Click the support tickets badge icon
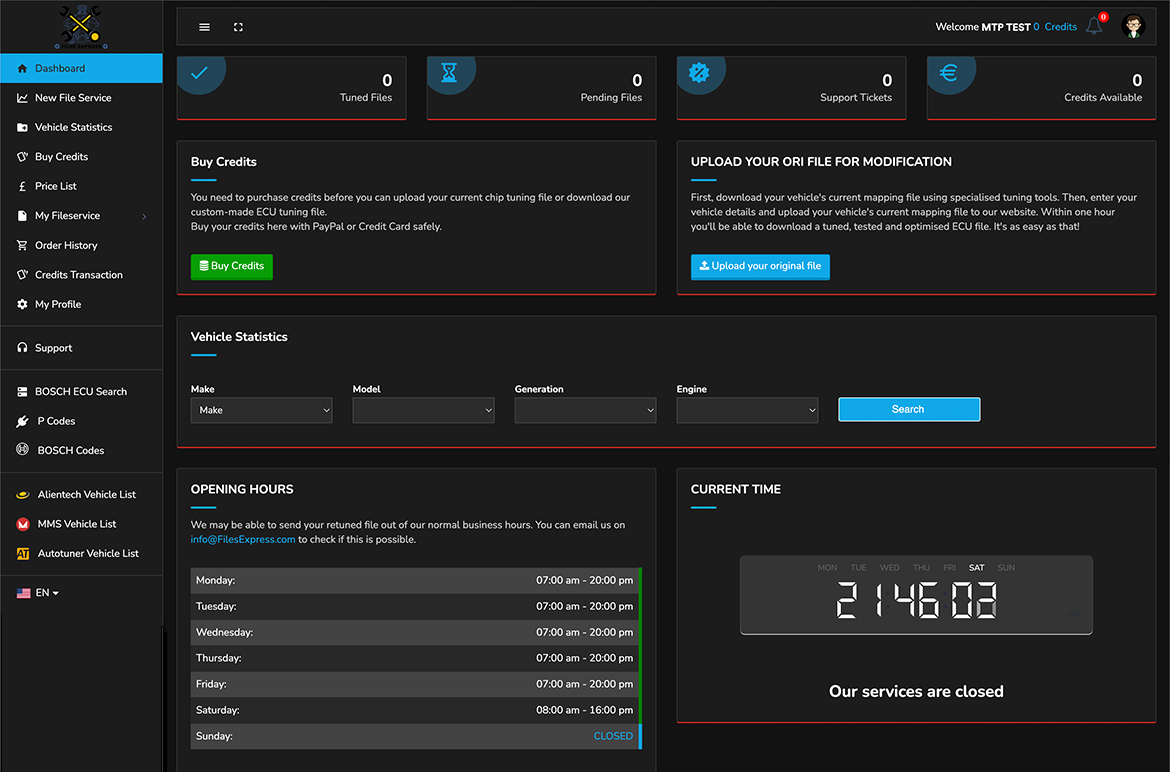 point(699,73)
